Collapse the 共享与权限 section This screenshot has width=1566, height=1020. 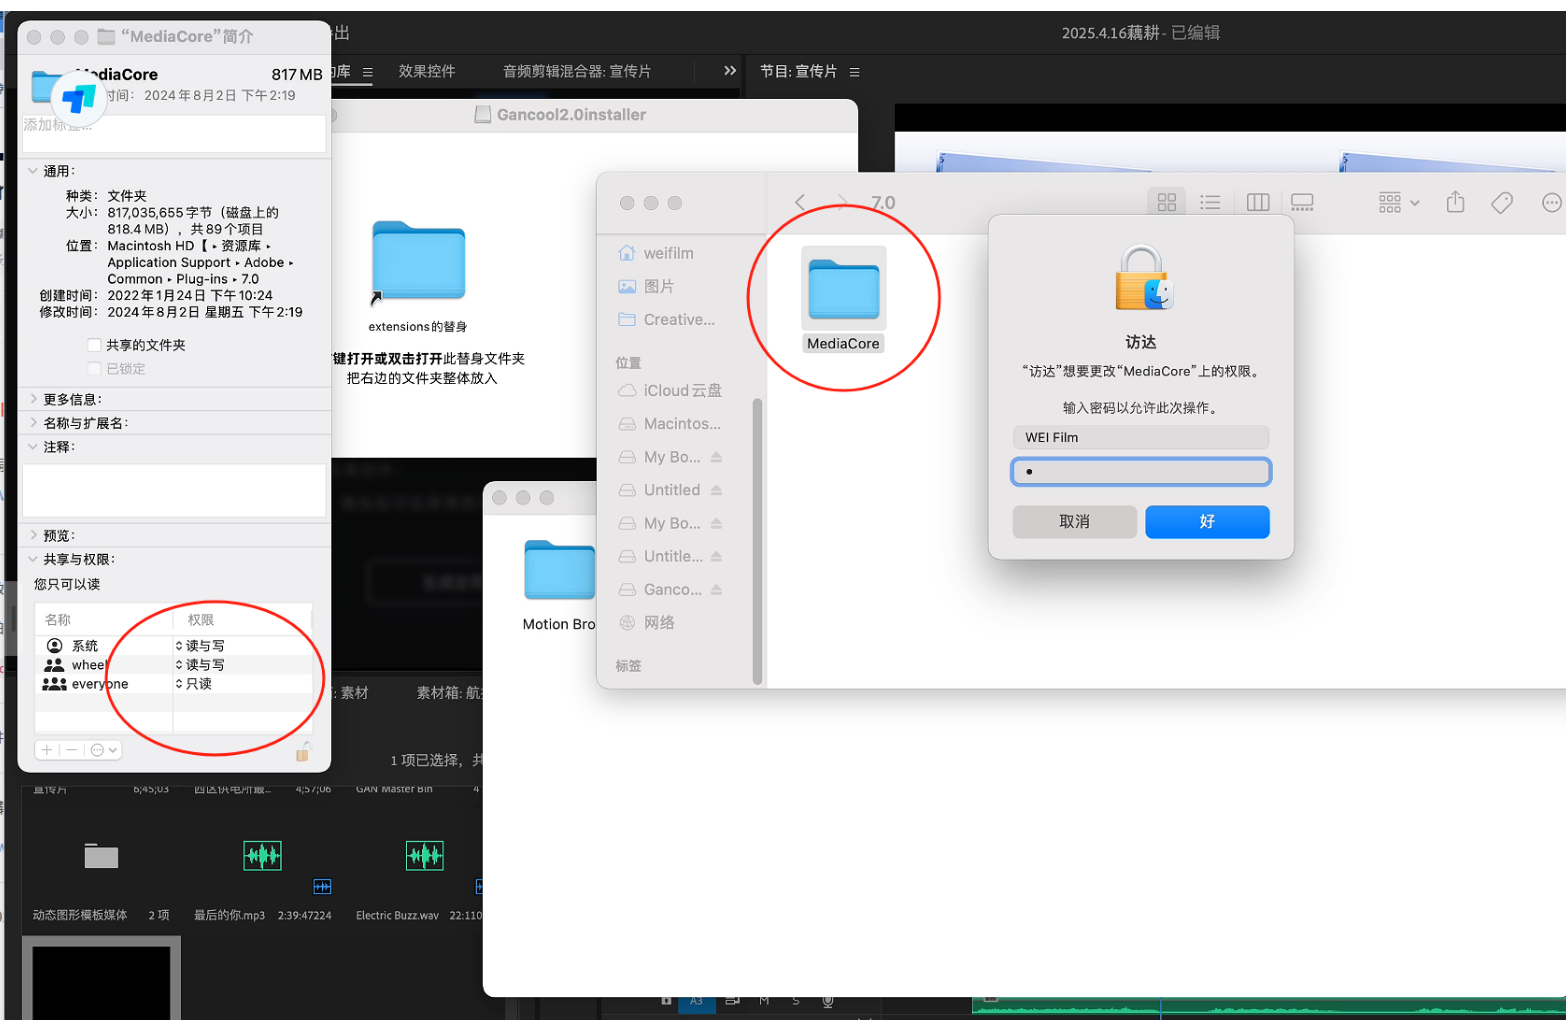tap(33, 559)
